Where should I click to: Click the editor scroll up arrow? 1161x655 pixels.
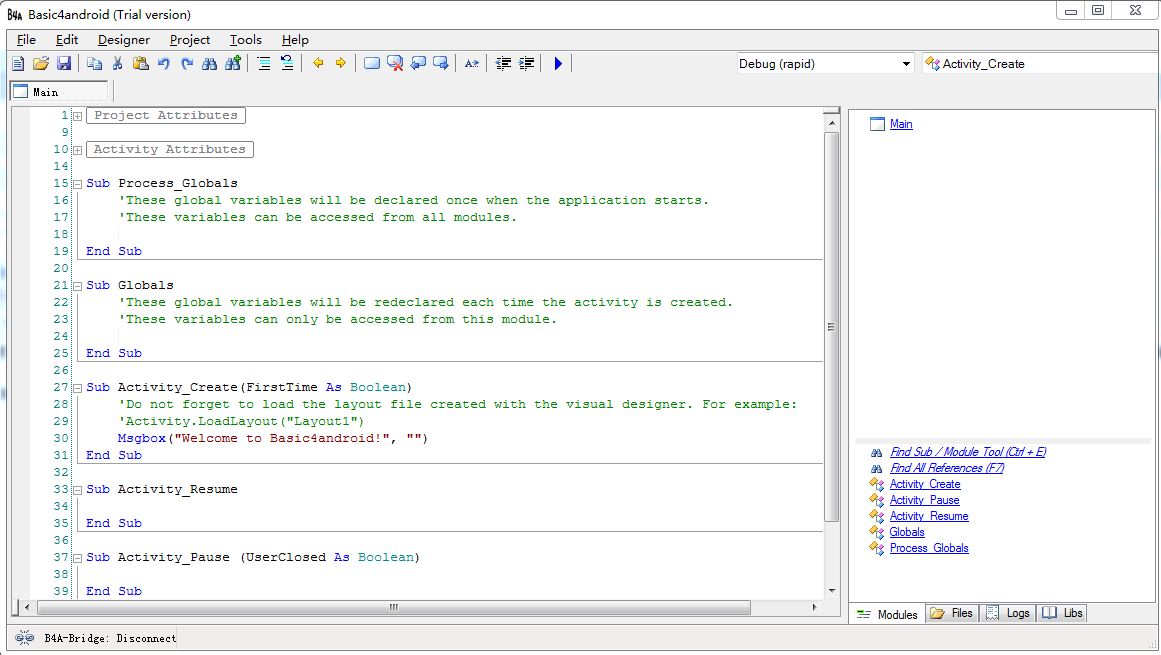832,123
